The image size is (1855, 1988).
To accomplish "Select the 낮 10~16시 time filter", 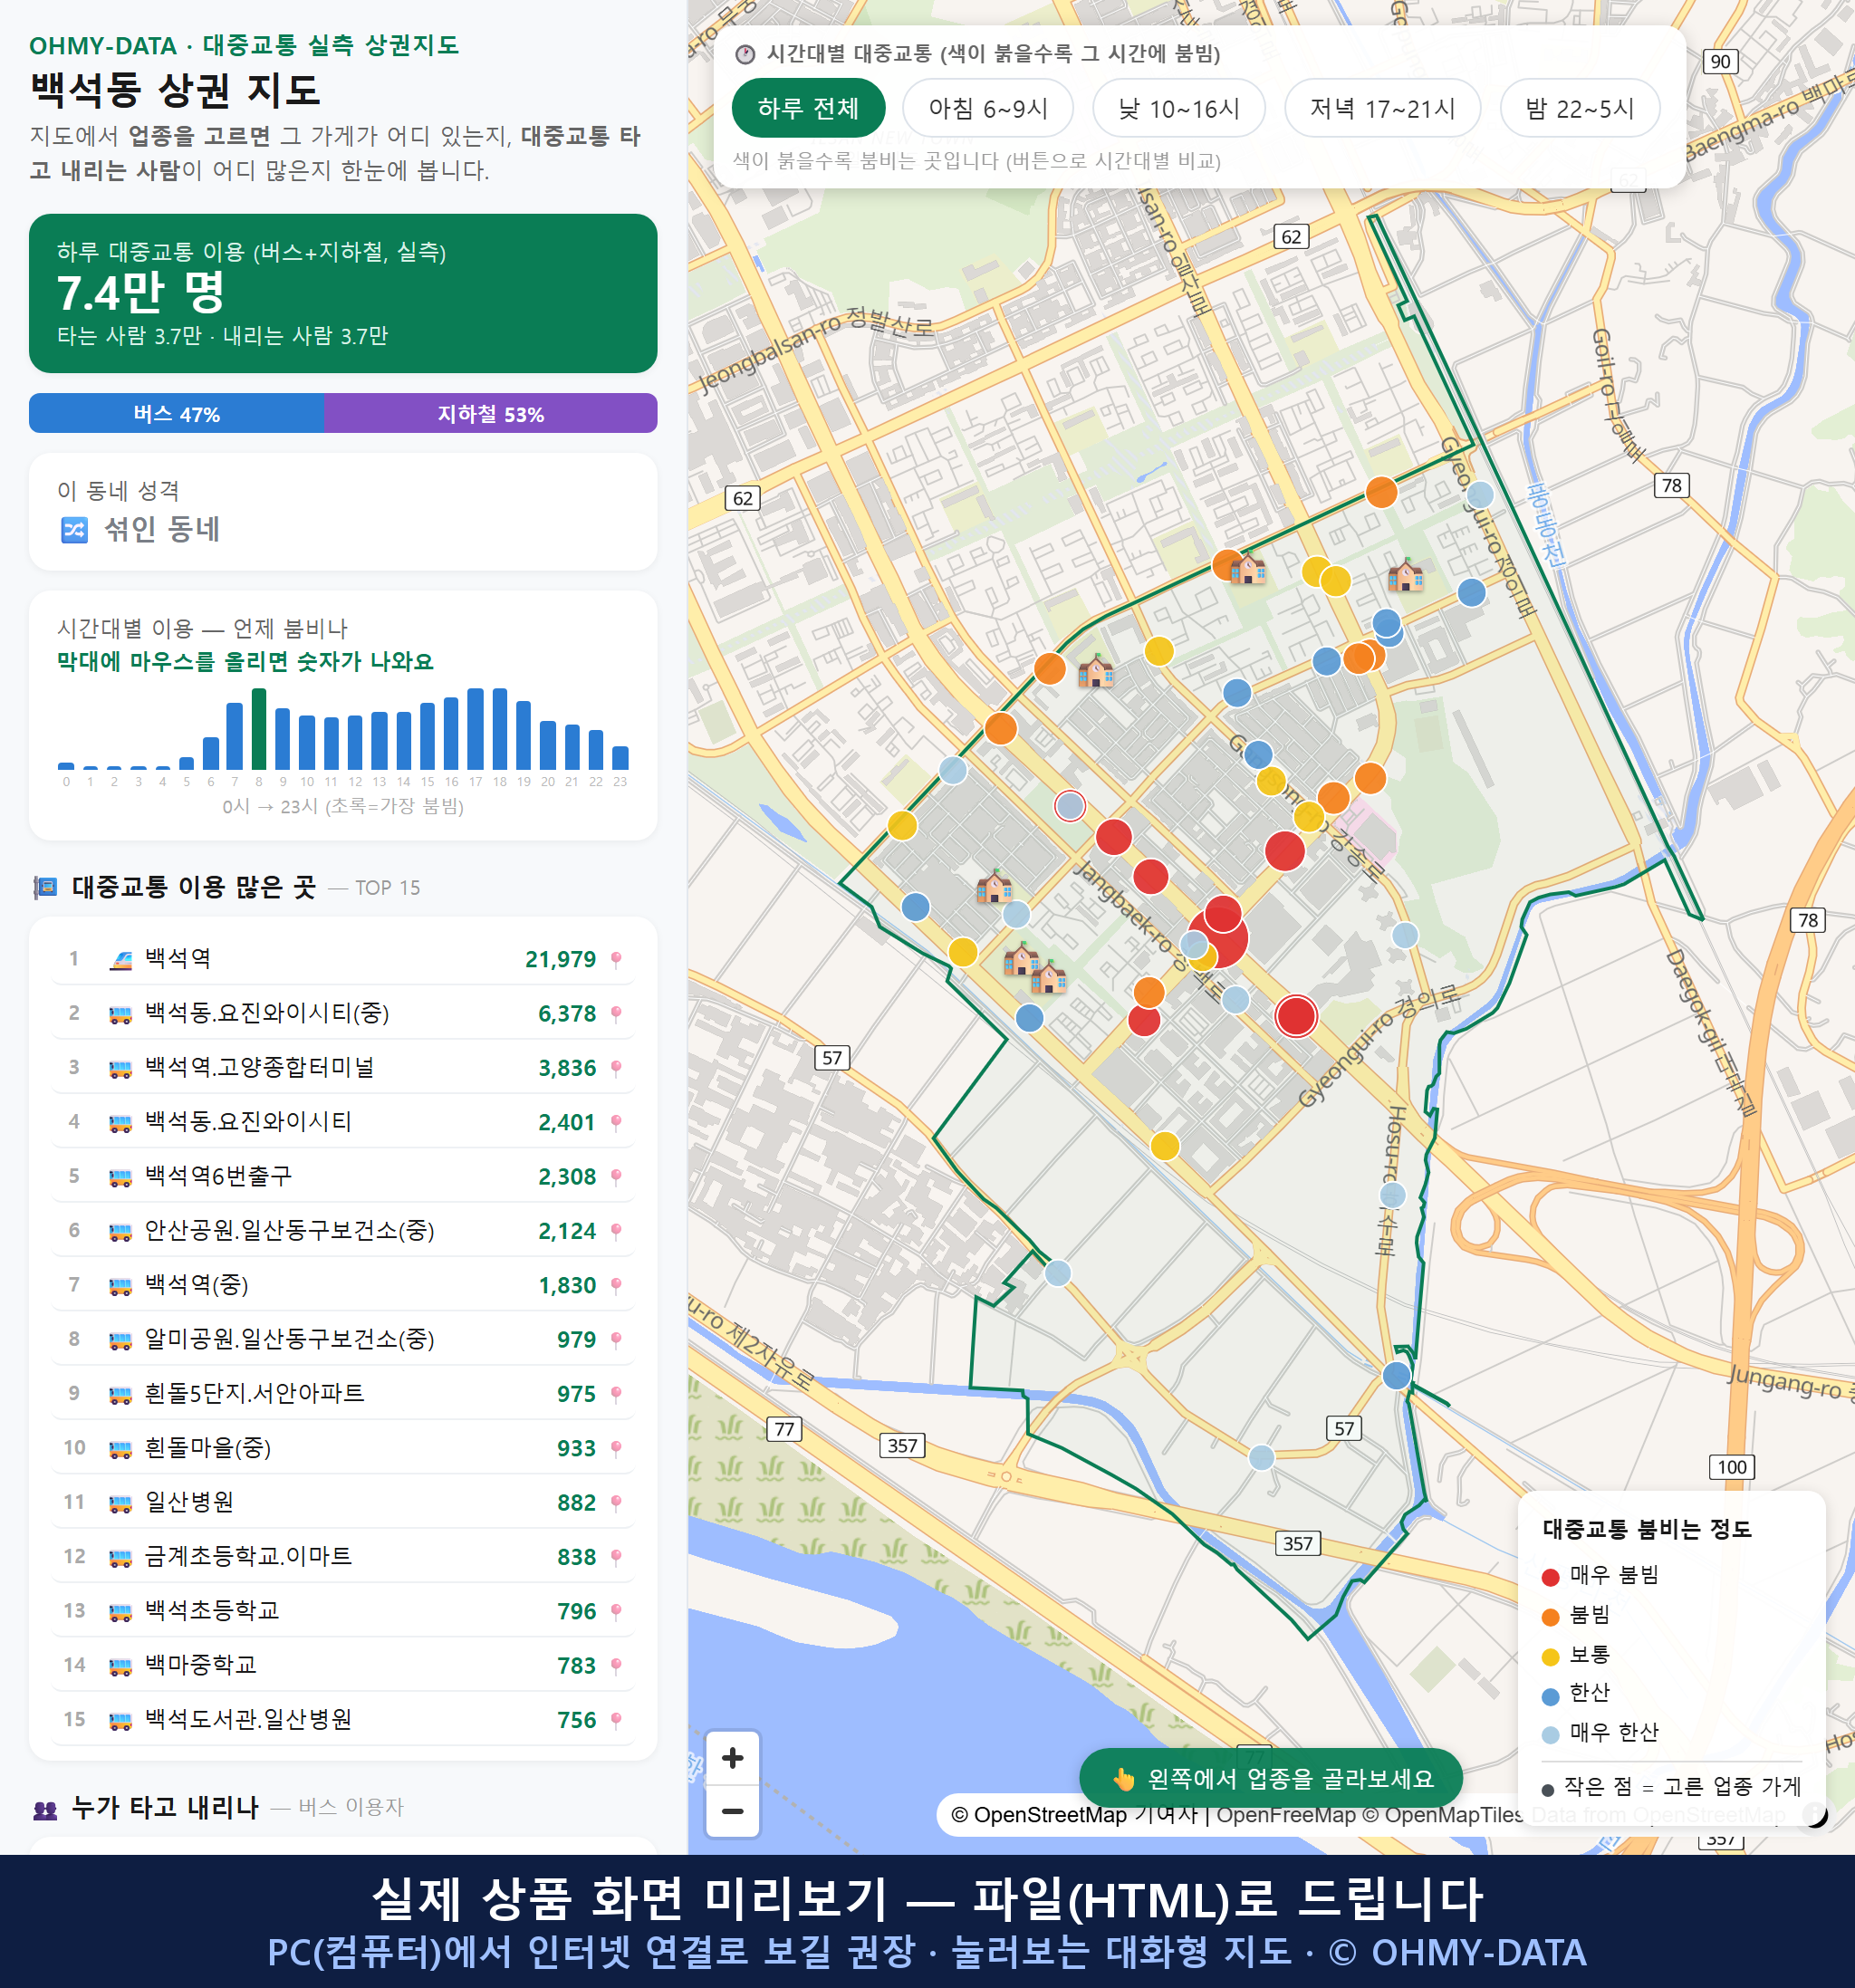I will [1179, 108].
